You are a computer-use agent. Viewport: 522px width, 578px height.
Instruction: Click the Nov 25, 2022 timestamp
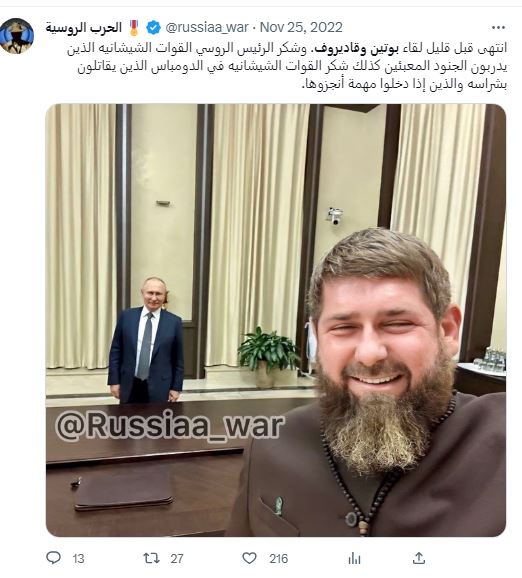click(301, 28)
